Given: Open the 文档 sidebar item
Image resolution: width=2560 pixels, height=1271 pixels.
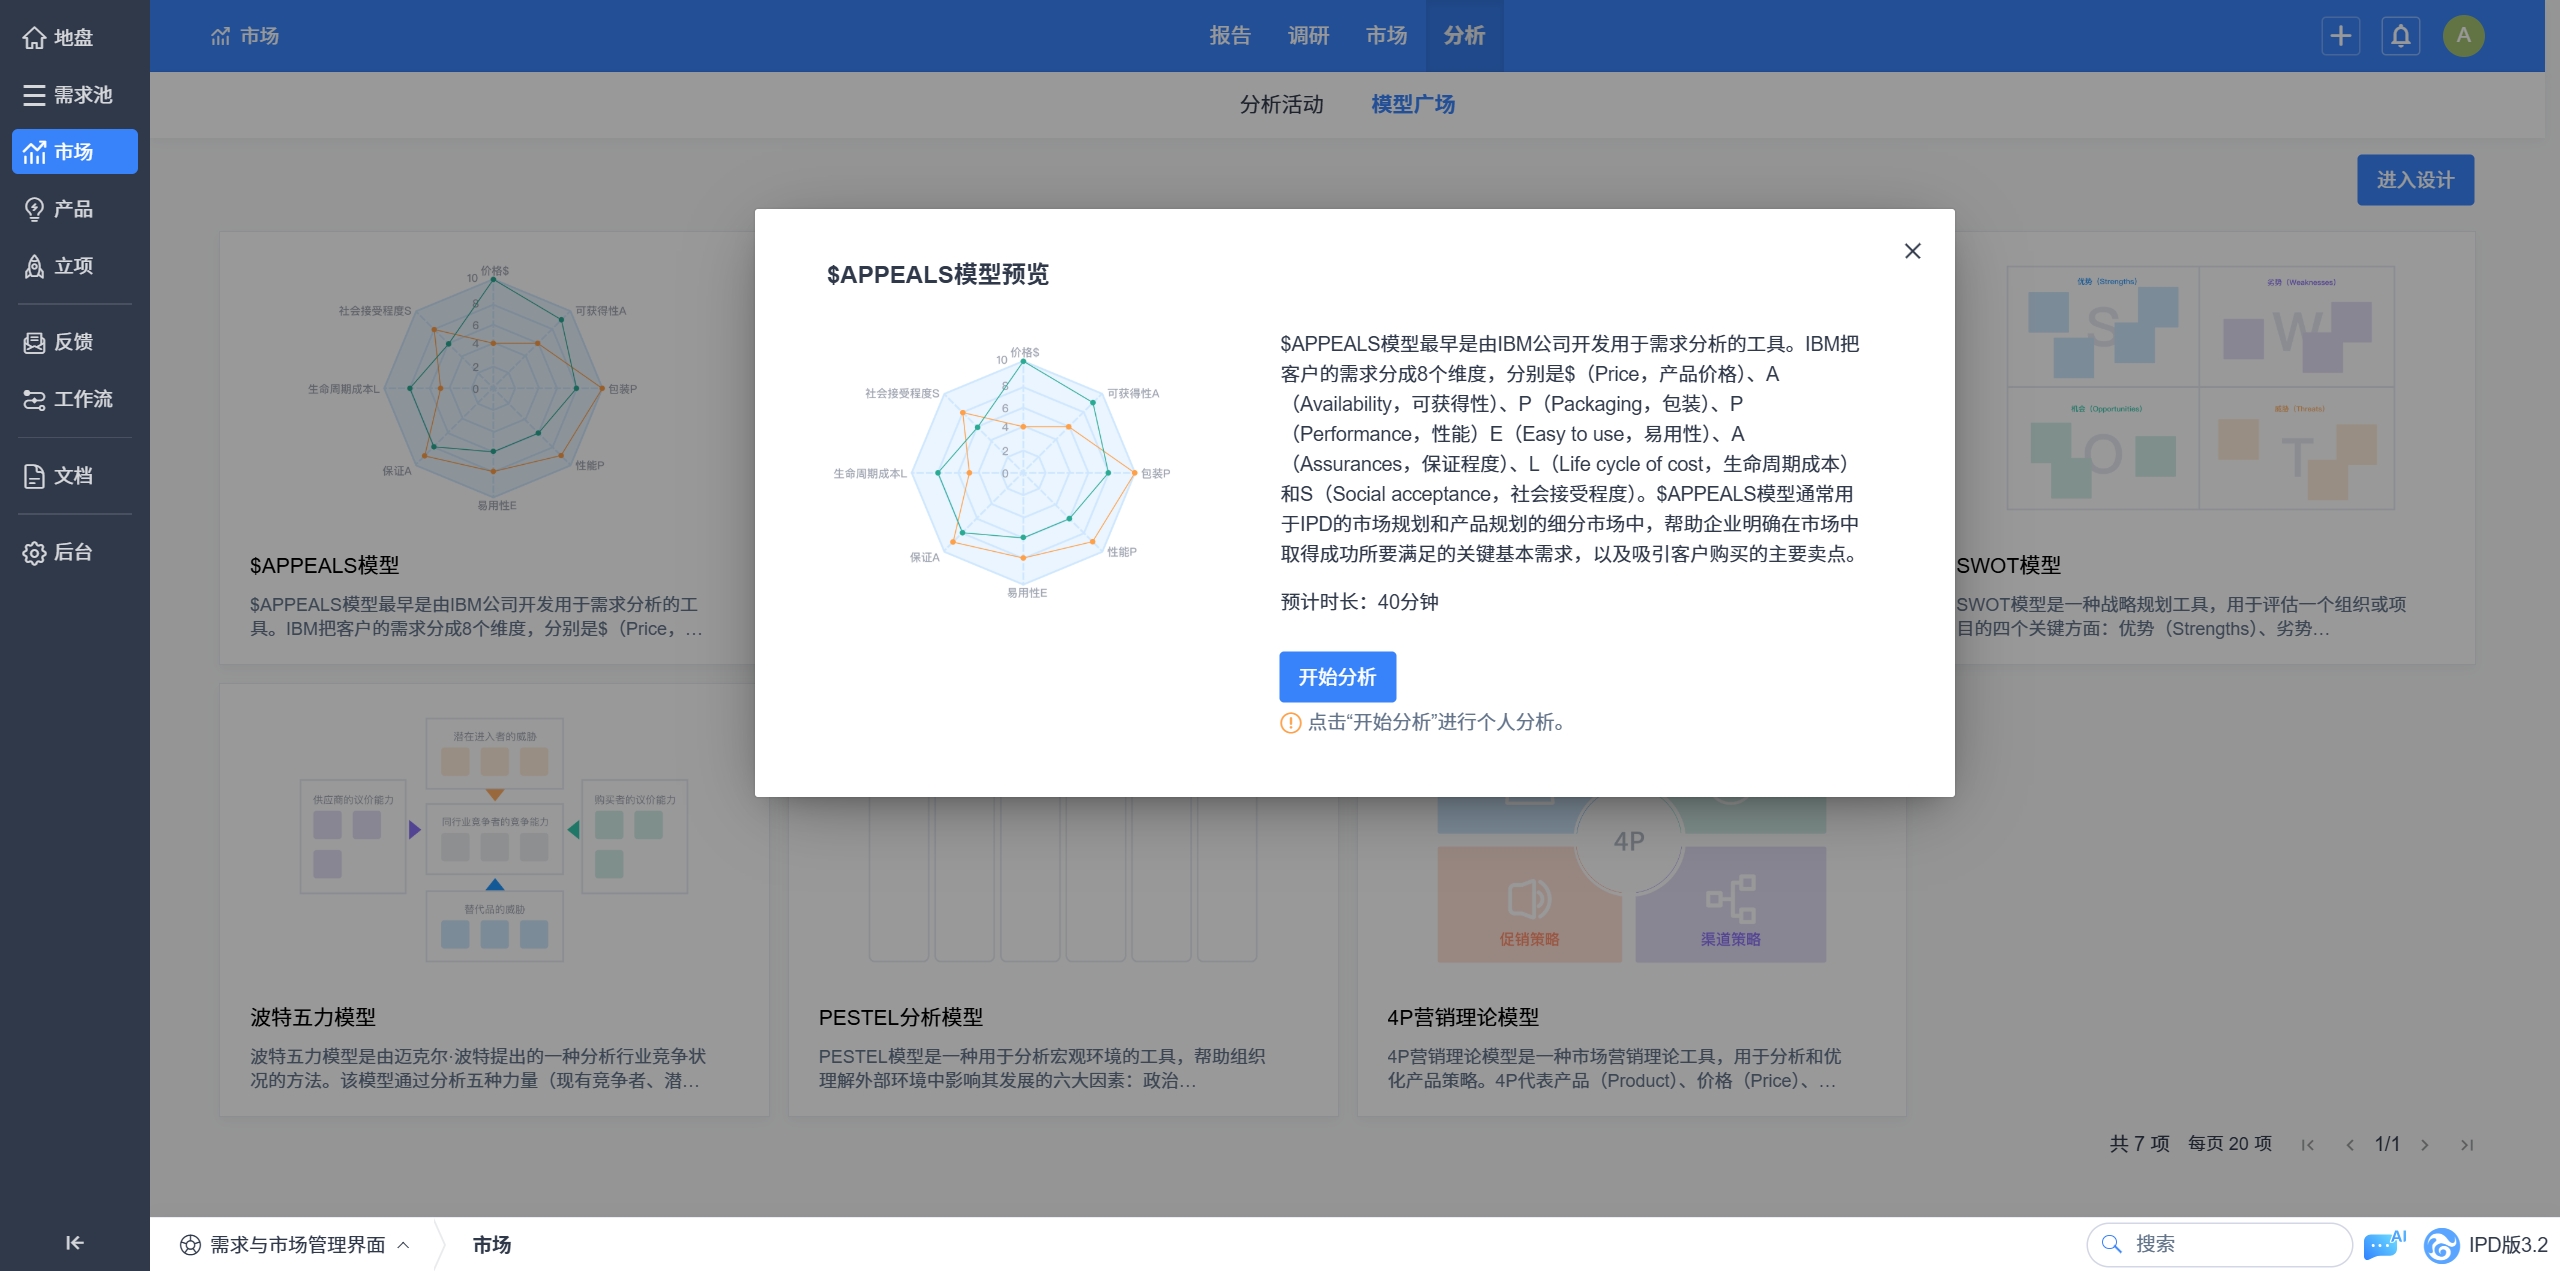Looking at the screenshot, I should coord(74,476).
